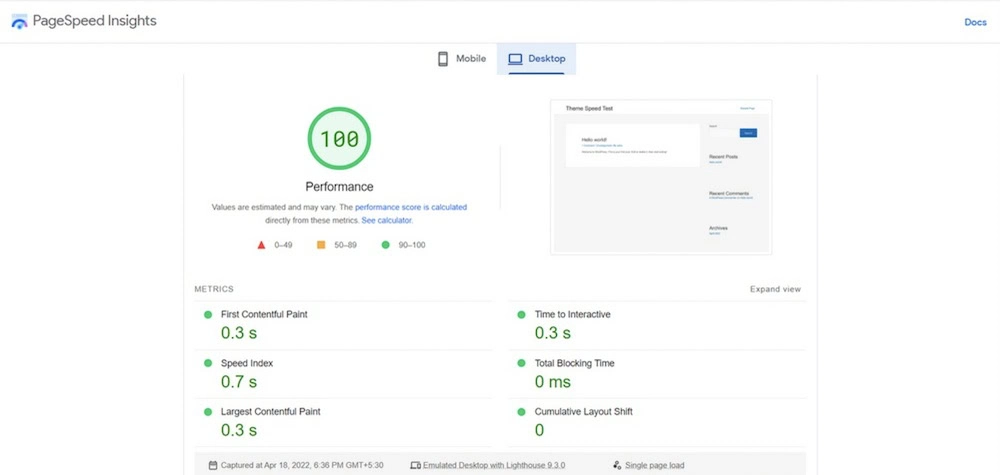Open the Docs link
Screen dimensions: 1000x475
point(975,22)
